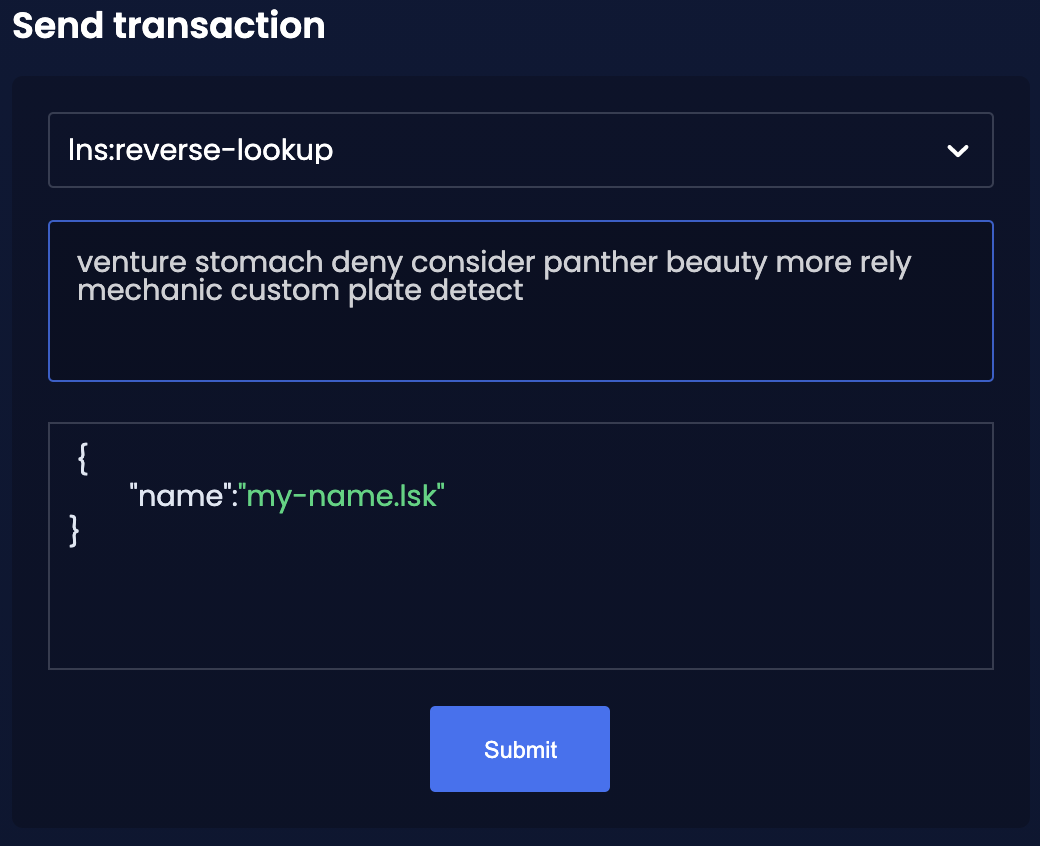Place cursor on the word "mechanic"
The width and height of the screenshot is (1040, 846).
pyautogui.click(x=150, y=290)
